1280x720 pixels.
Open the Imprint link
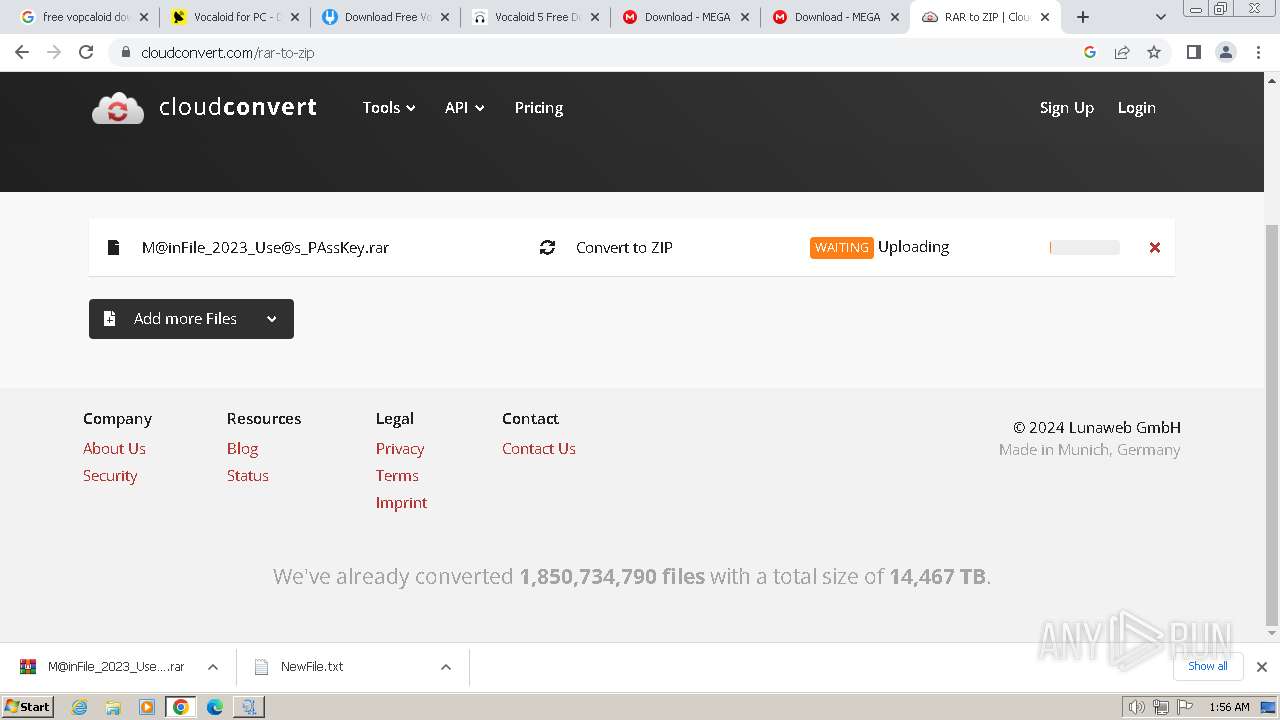pos(401,502)
